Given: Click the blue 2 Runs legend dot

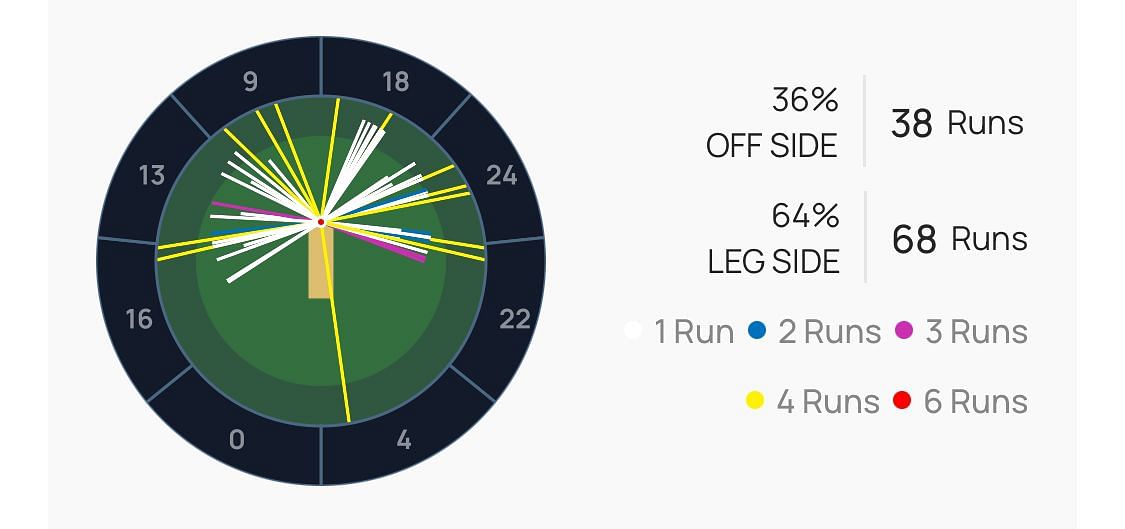Looking at the screenshot, I should click(x=756, y=330).
